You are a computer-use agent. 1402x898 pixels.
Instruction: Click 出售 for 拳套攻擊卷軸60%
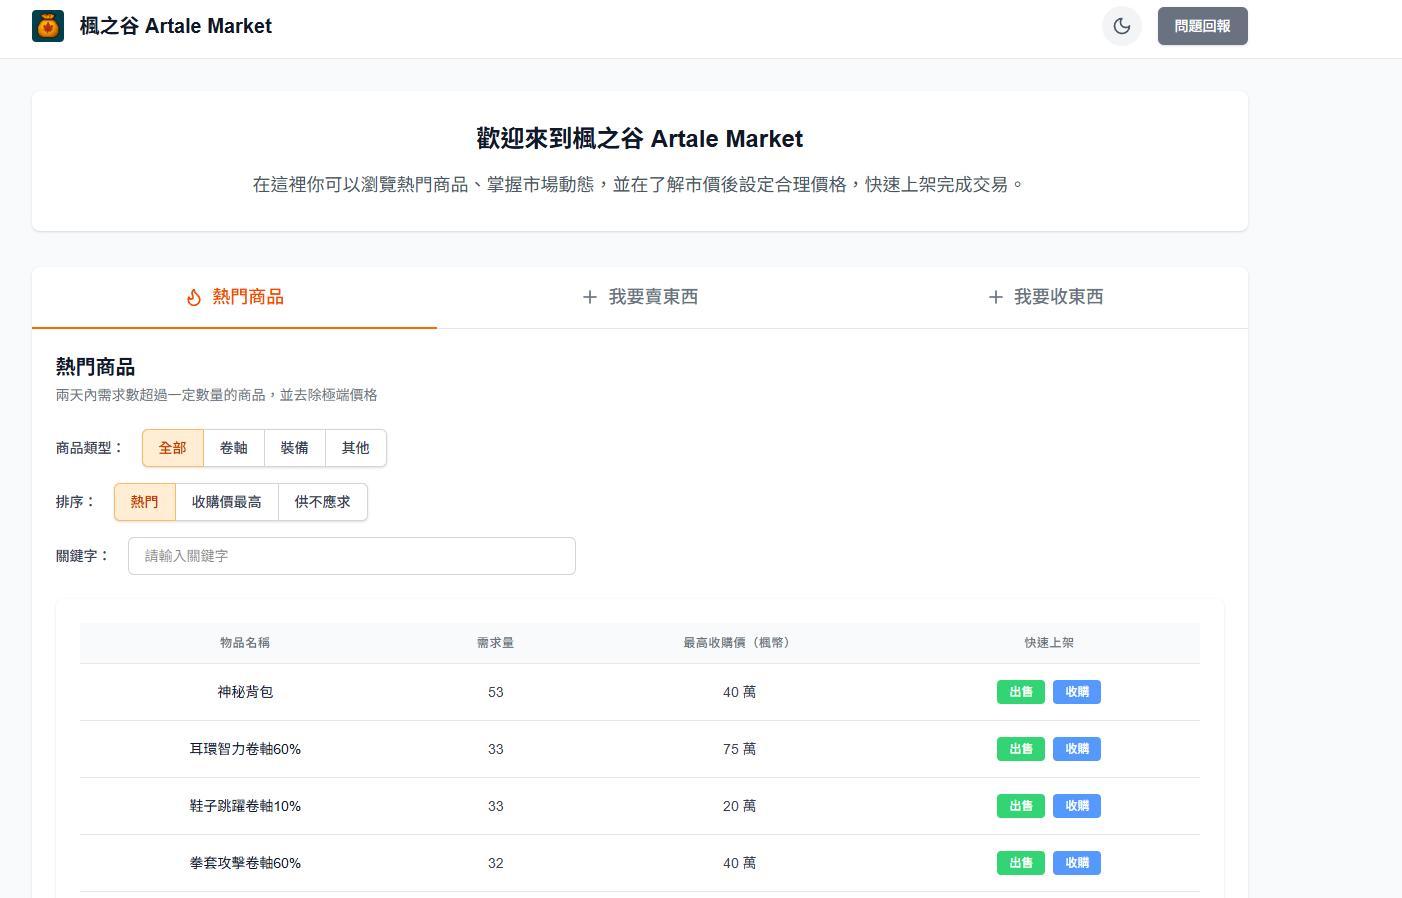(1020, 863)
